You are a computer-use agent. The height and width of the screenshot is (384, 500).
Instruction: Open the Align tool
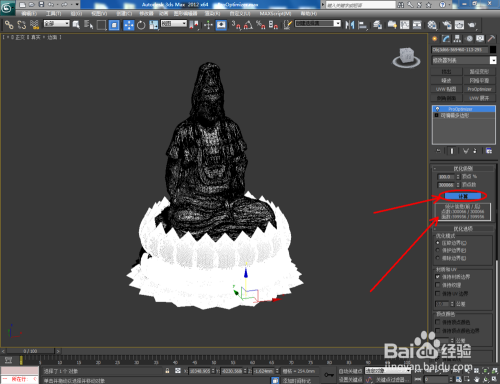362,25
